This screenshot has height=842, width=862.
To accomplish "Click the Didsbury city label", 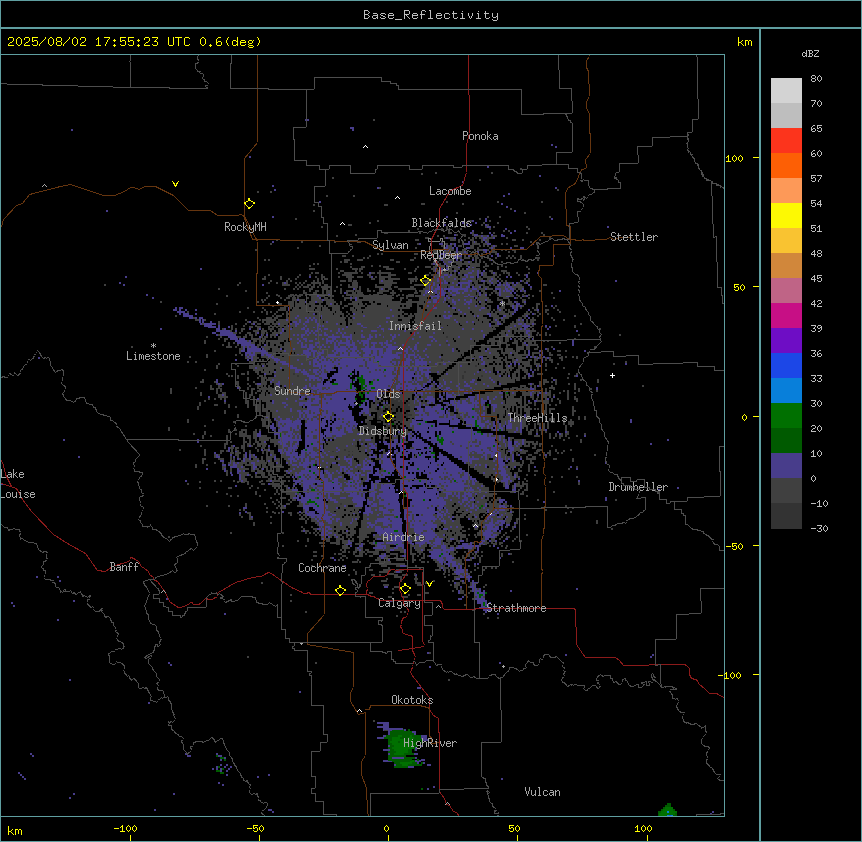I will coord(383,431).
